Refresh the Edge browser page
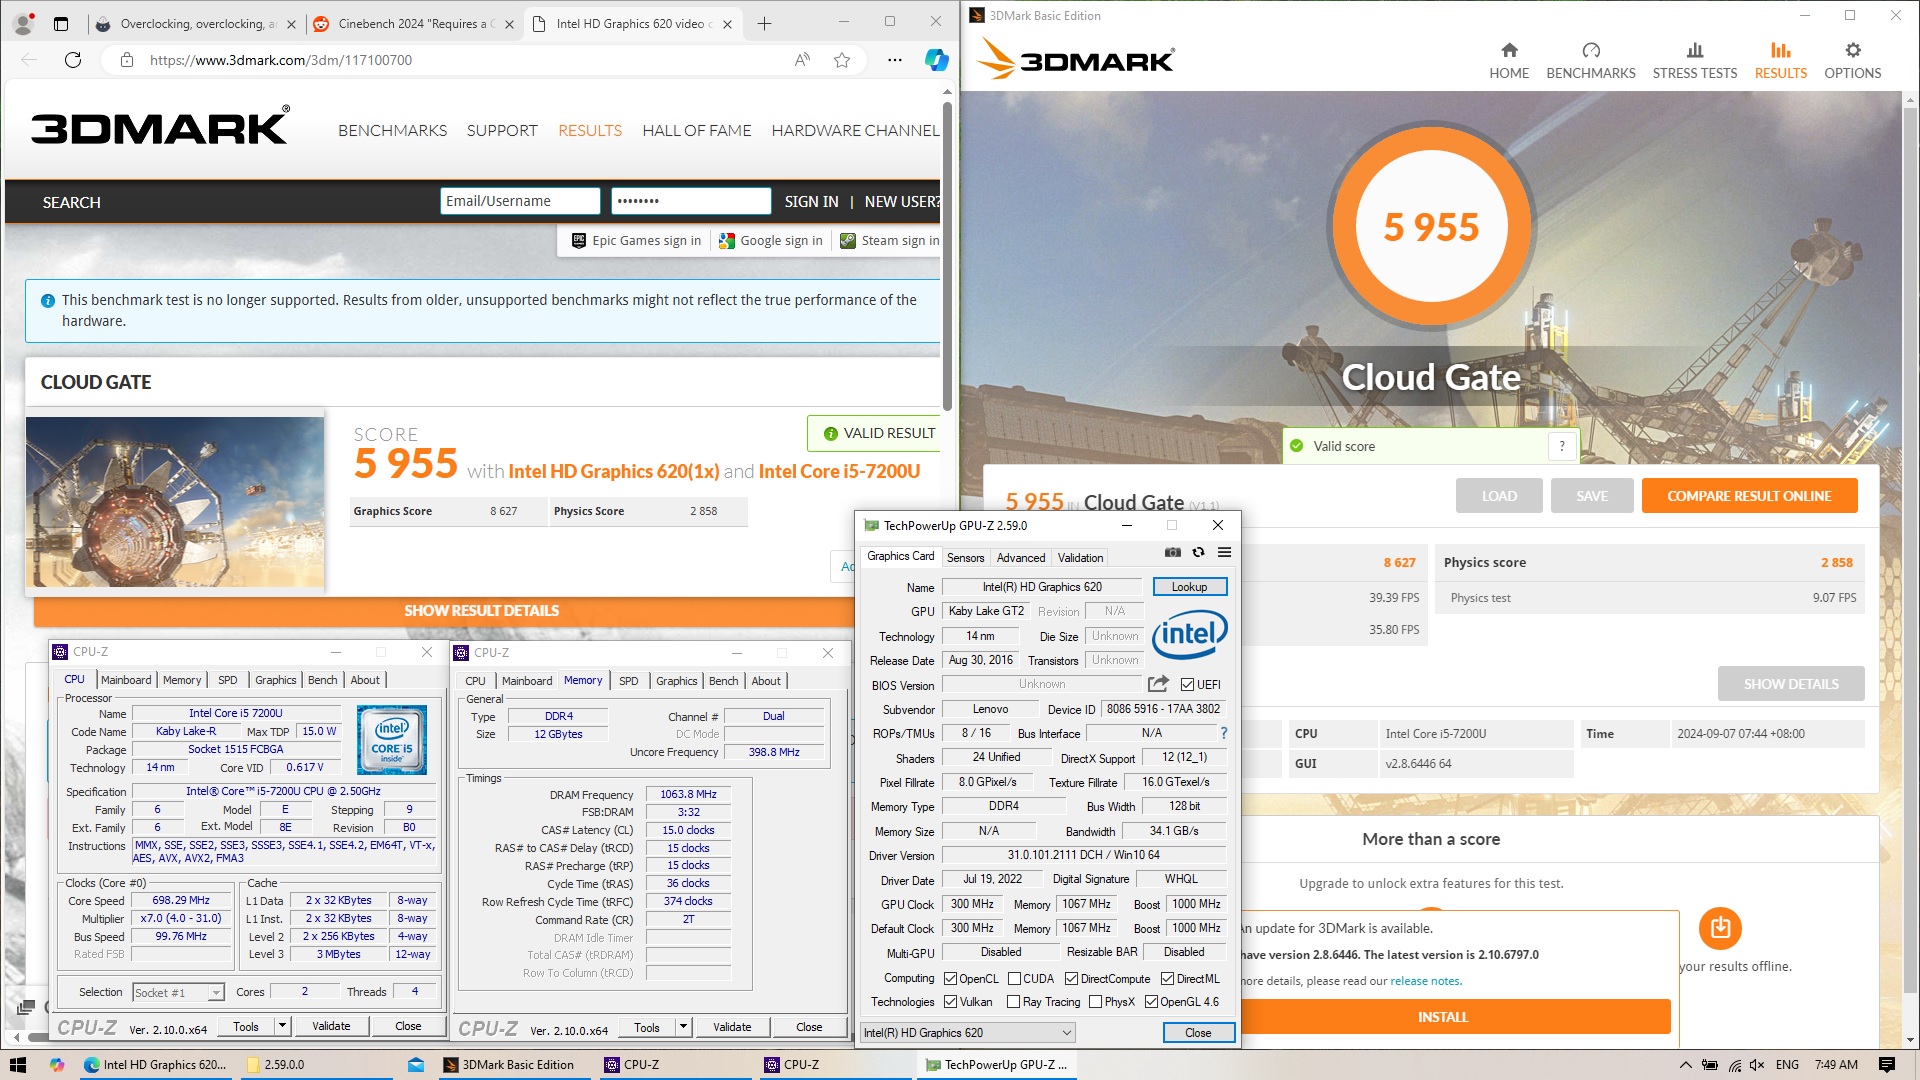 click(x=73, y=60)
